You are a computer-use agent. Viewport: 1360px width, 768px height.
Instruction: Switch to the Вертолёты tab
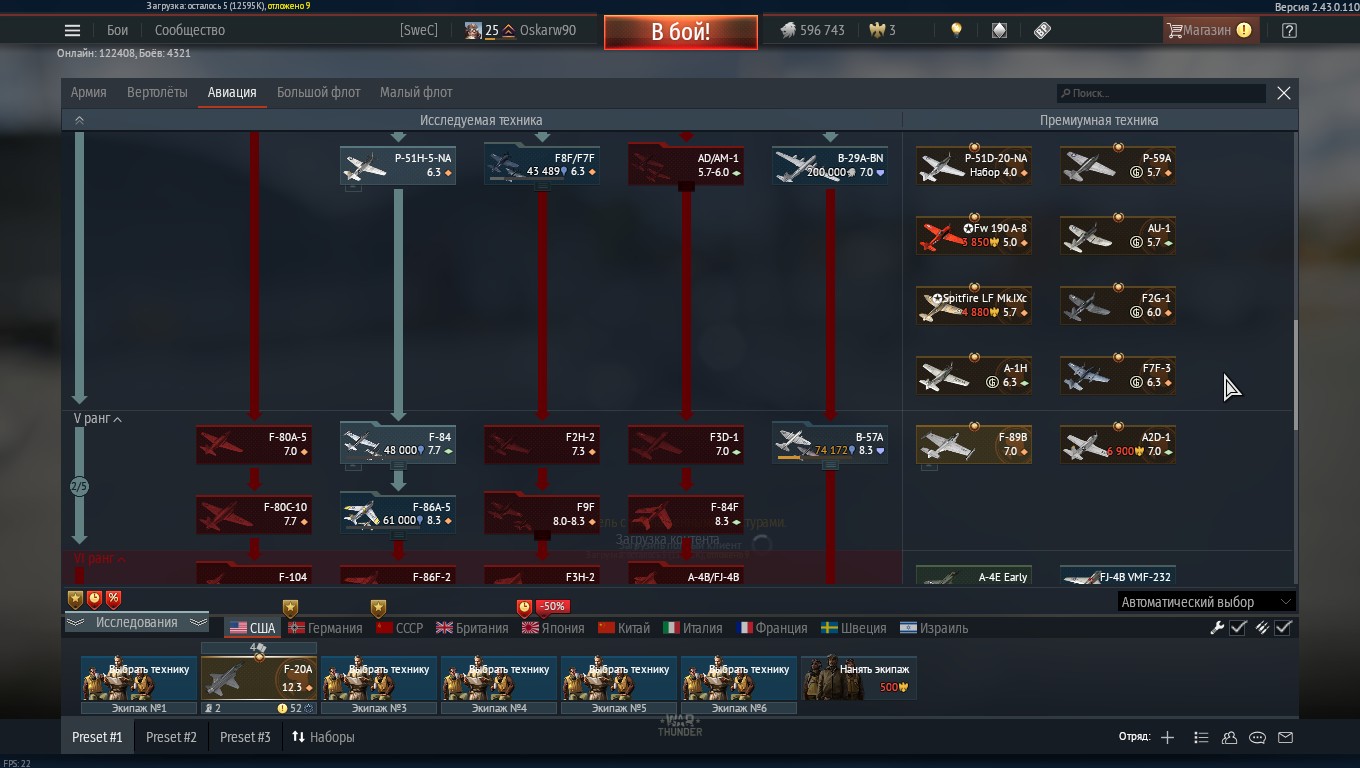[x=157, y=92]
